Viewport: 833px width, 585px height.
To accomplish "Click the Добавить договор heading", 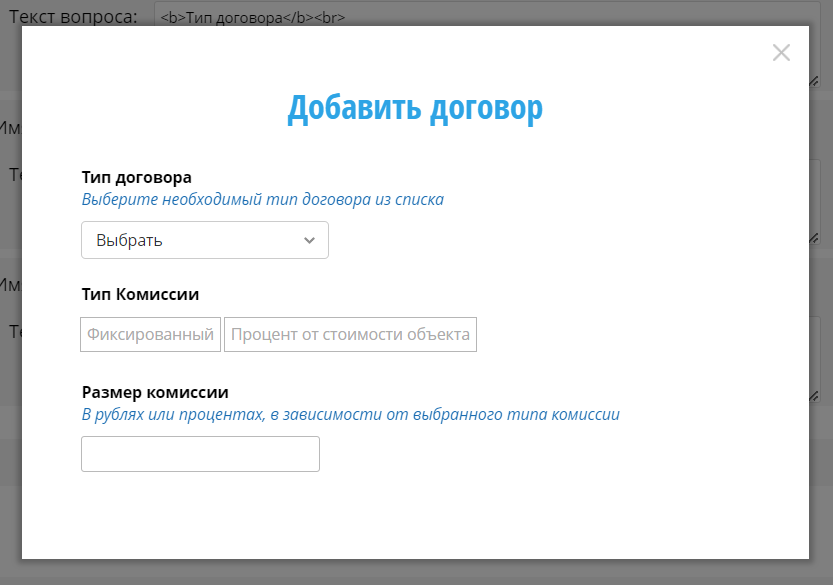I will coord(415,108).
